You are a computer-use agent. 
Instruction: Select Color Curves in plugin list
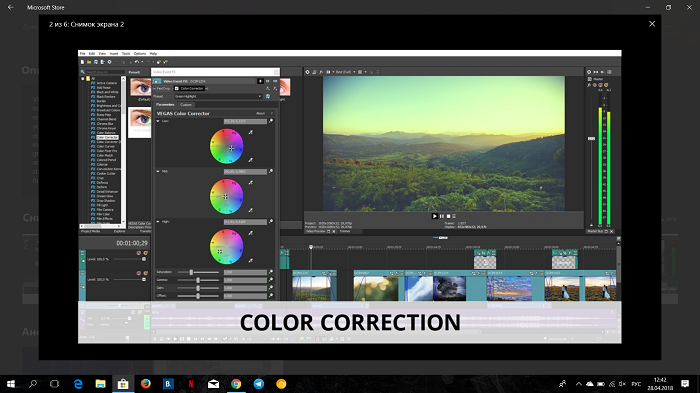[x=106, y=146]
